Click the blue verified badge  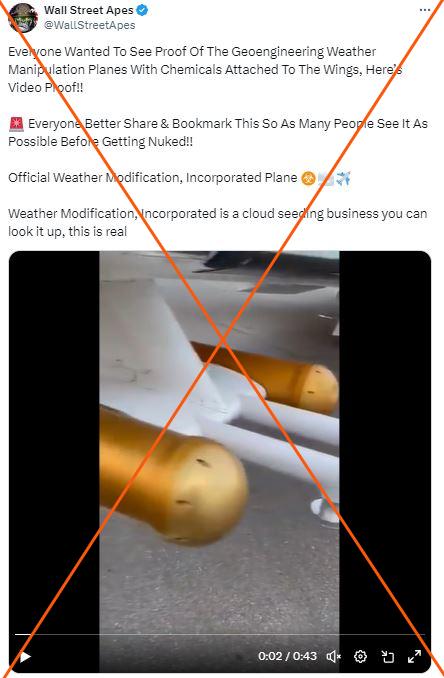tap(142, 10)
